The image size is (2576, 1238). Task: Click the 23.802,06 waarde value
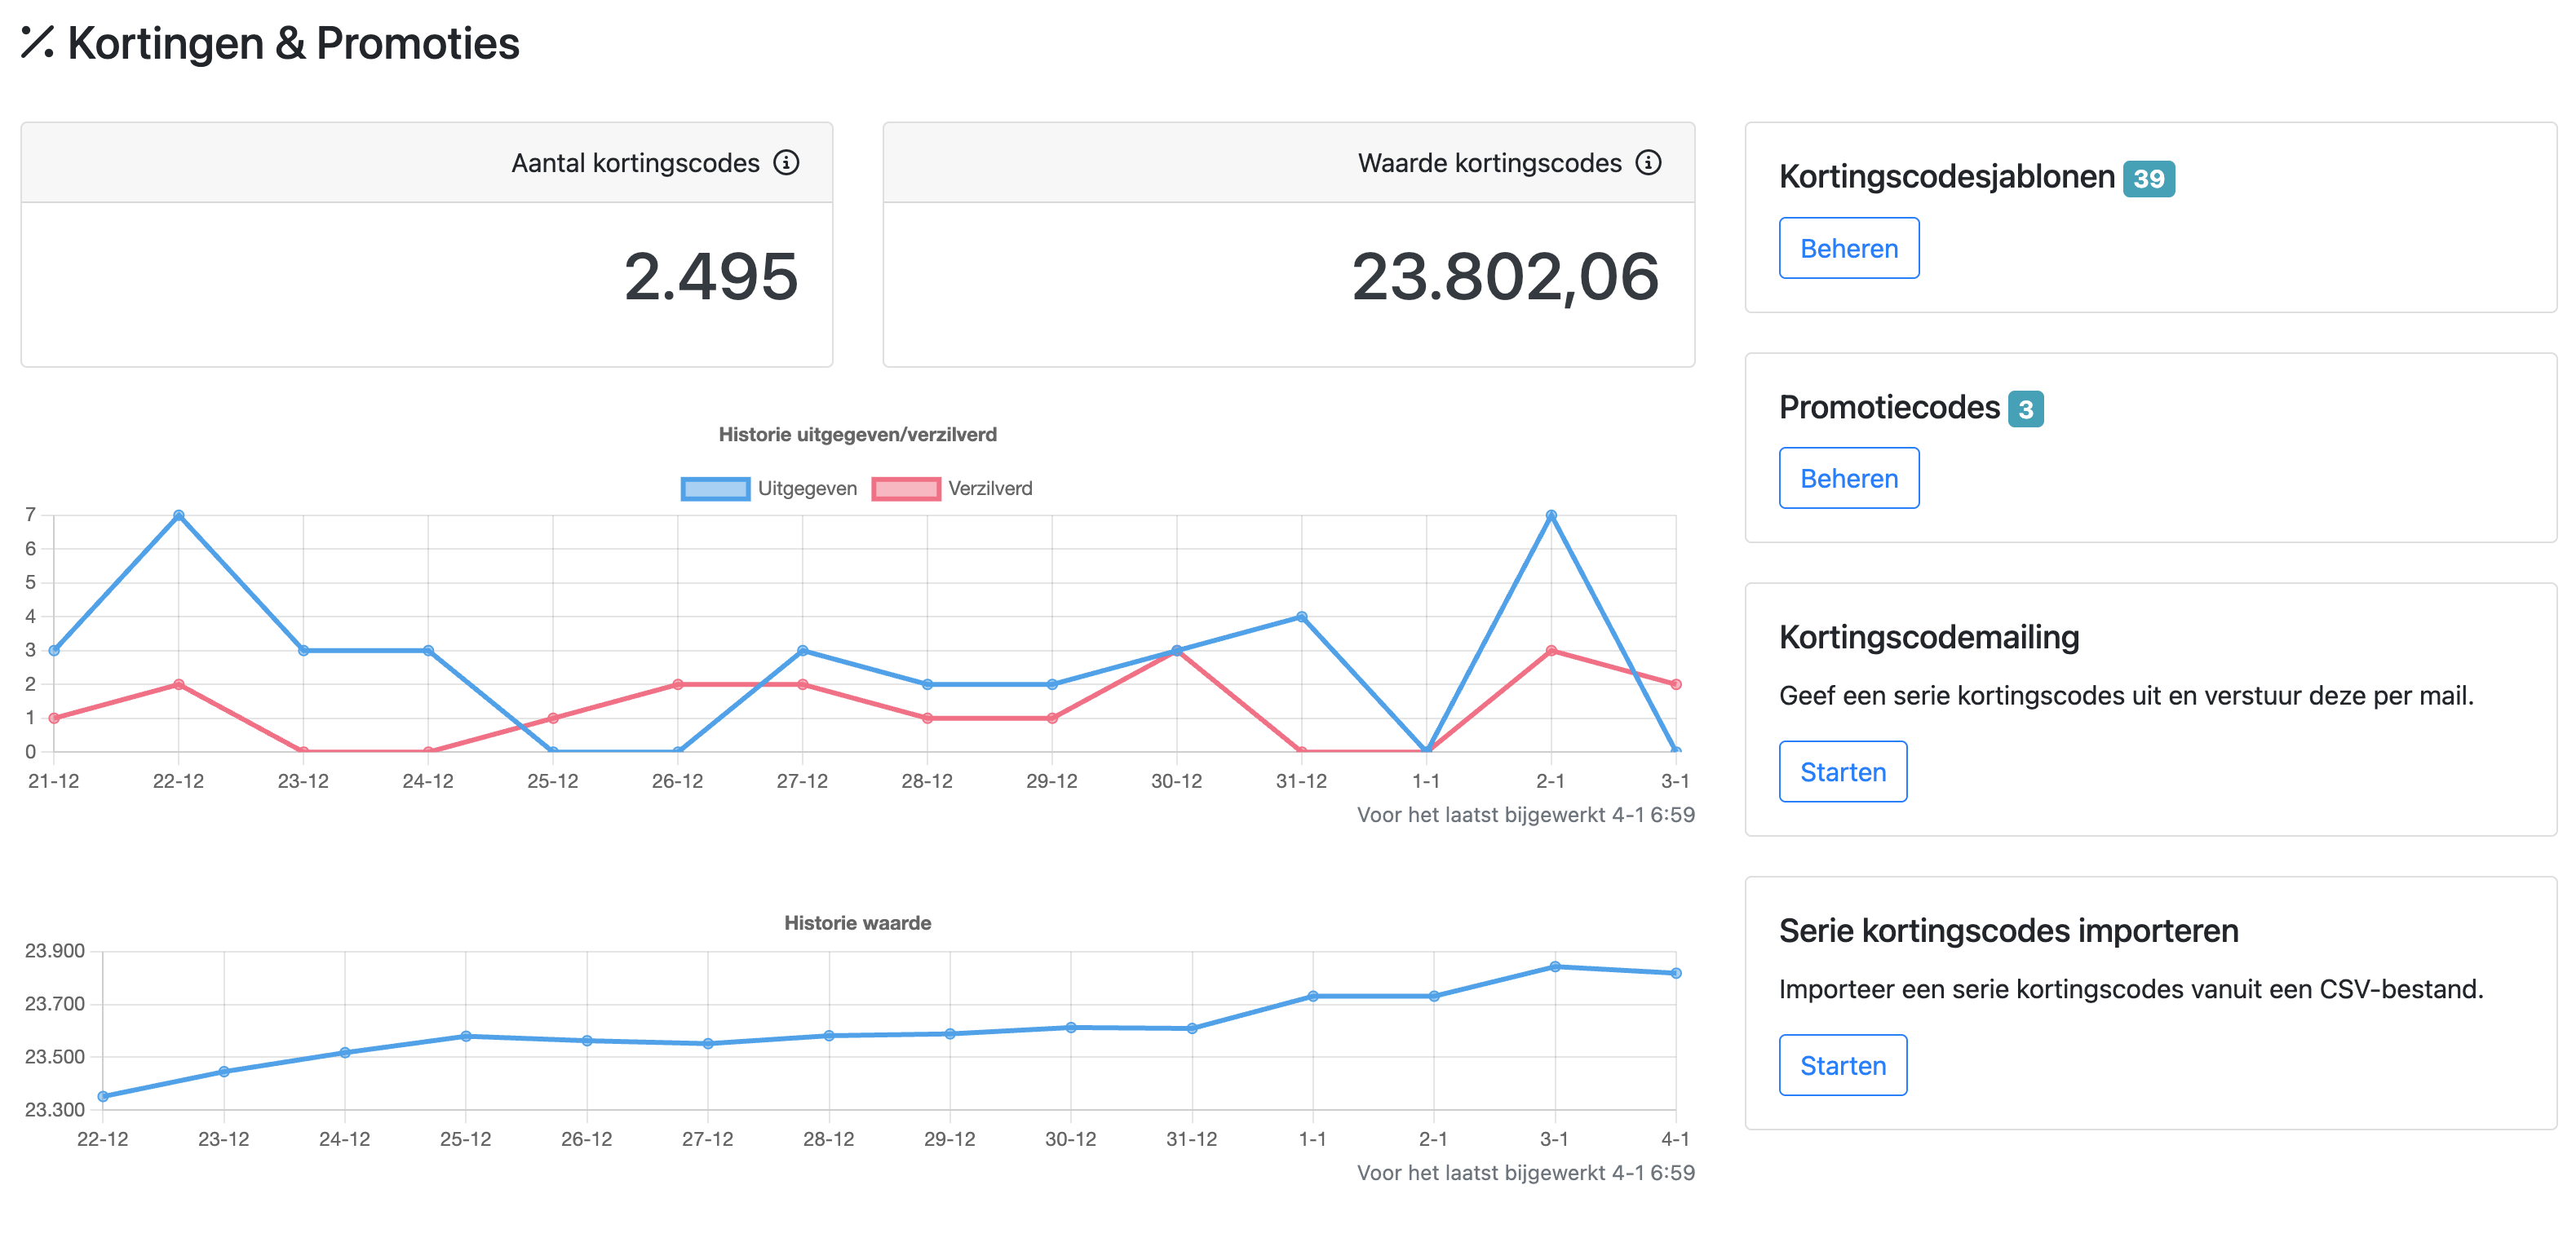pyautogui.click(x=1504, y=277)
